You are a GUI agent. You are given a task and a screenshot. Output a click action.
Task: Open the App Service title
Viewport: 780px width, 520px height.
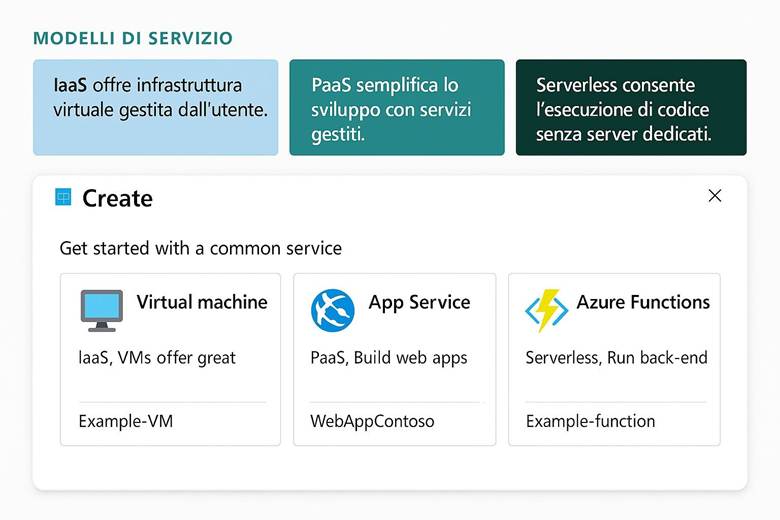click(419, 302)
